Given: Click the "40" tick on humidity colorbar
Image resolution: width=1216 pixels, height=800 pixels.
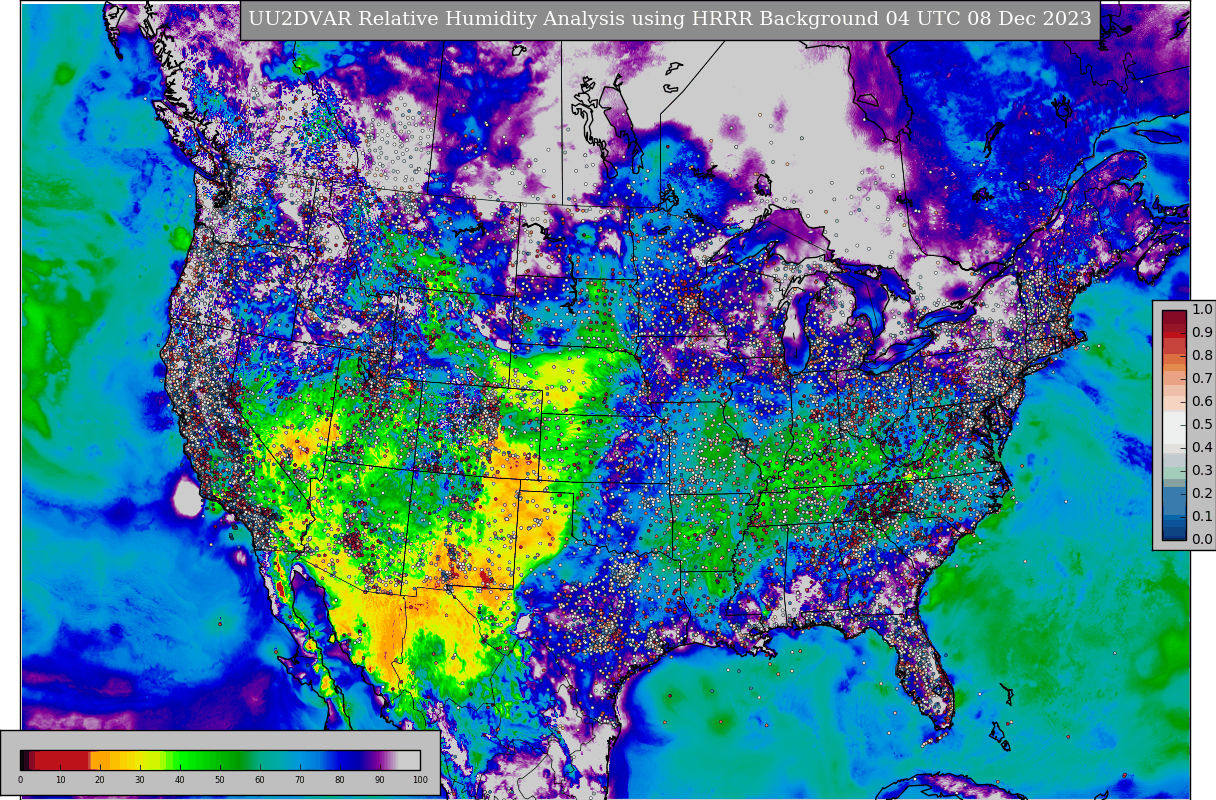Looking at the screenshot, I should 180,780.
